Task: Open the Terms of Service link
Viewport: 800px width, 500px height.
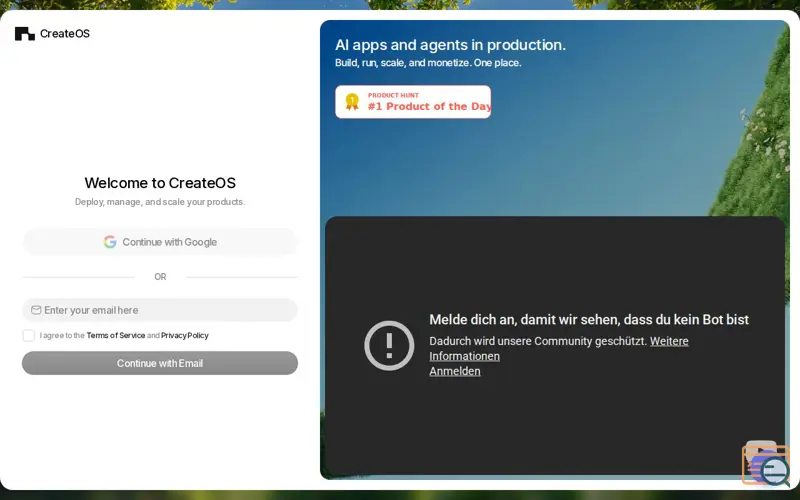Action: (x=116, y=335)
